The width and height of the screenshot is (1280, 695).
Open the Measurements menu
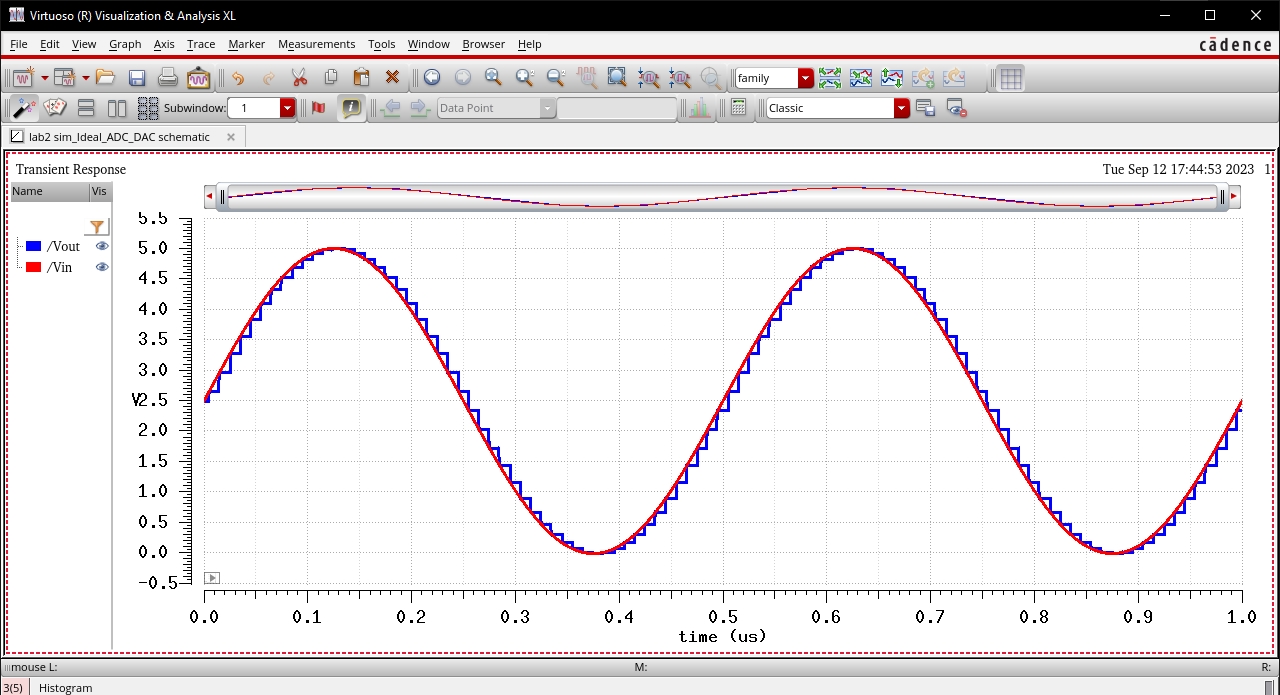point(316,44)
